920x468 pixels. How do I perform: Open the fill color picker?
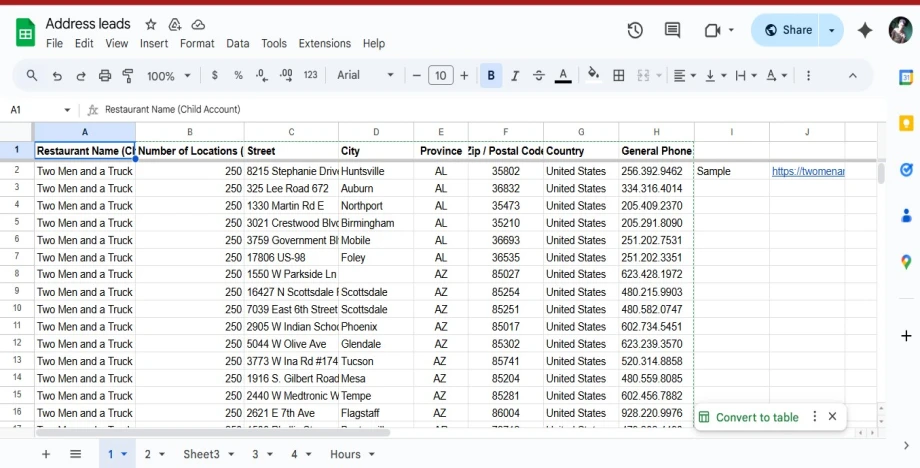(x=593, y=75)
